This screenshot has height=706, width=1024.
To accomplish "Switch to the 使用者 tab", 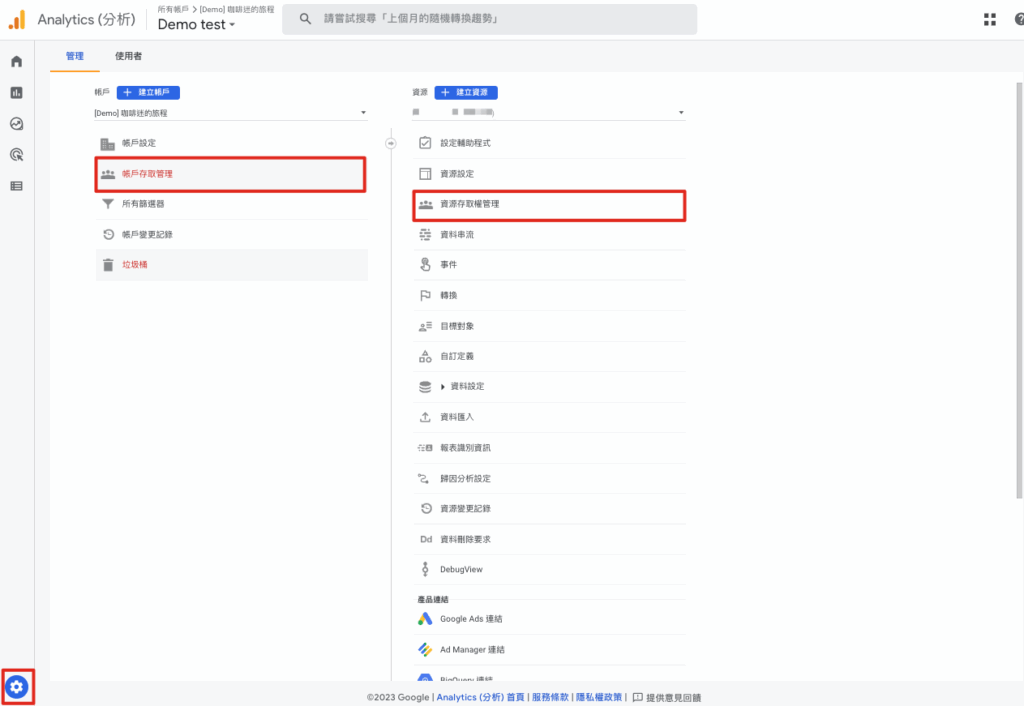I will (x=128, y=57).
